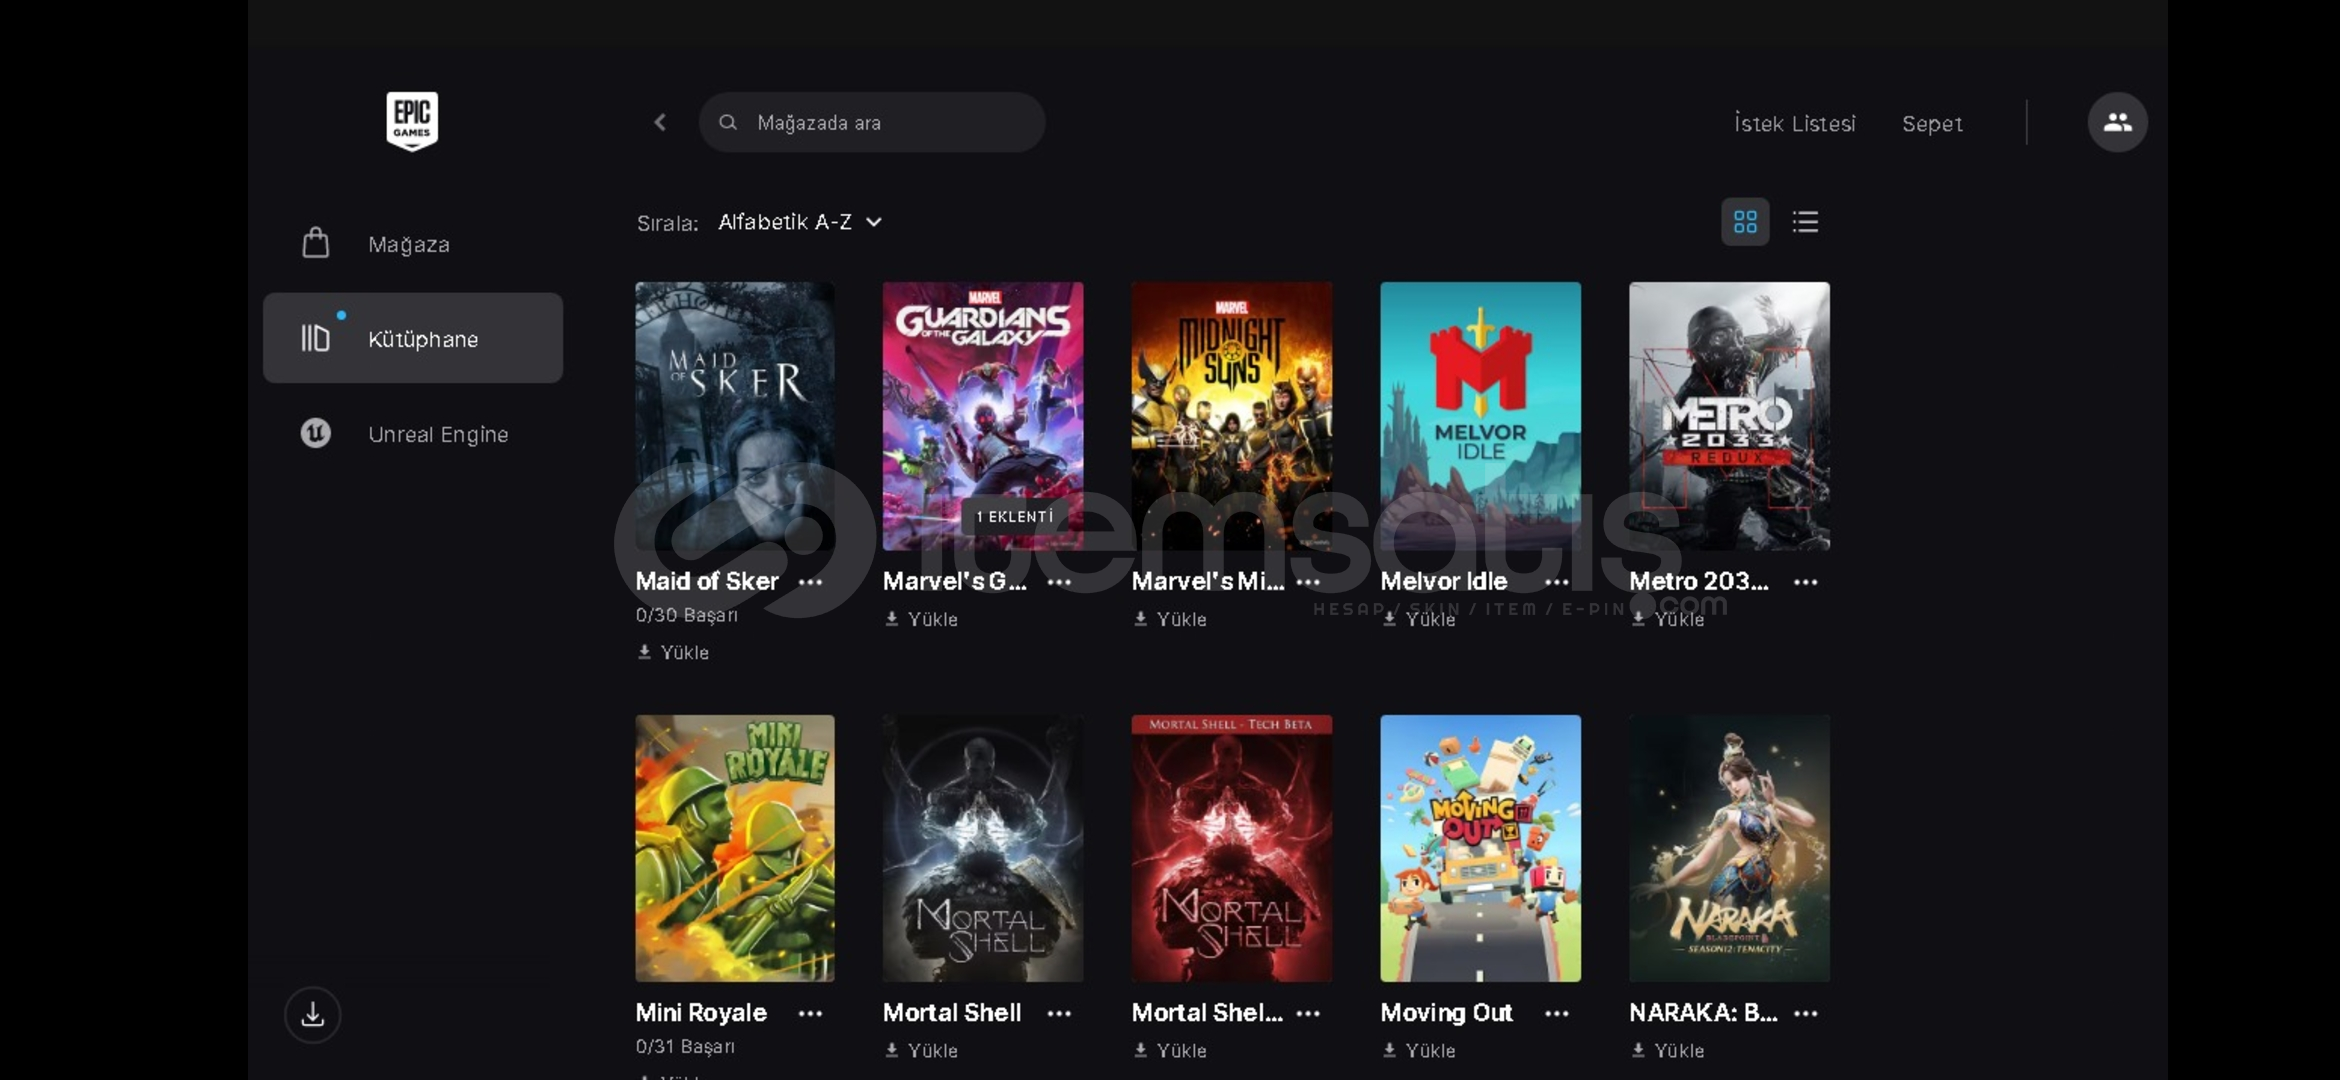Screen dimensions: 2340x1080
Task: Click the Mağazada ara search field
Action: pos(872,122)
